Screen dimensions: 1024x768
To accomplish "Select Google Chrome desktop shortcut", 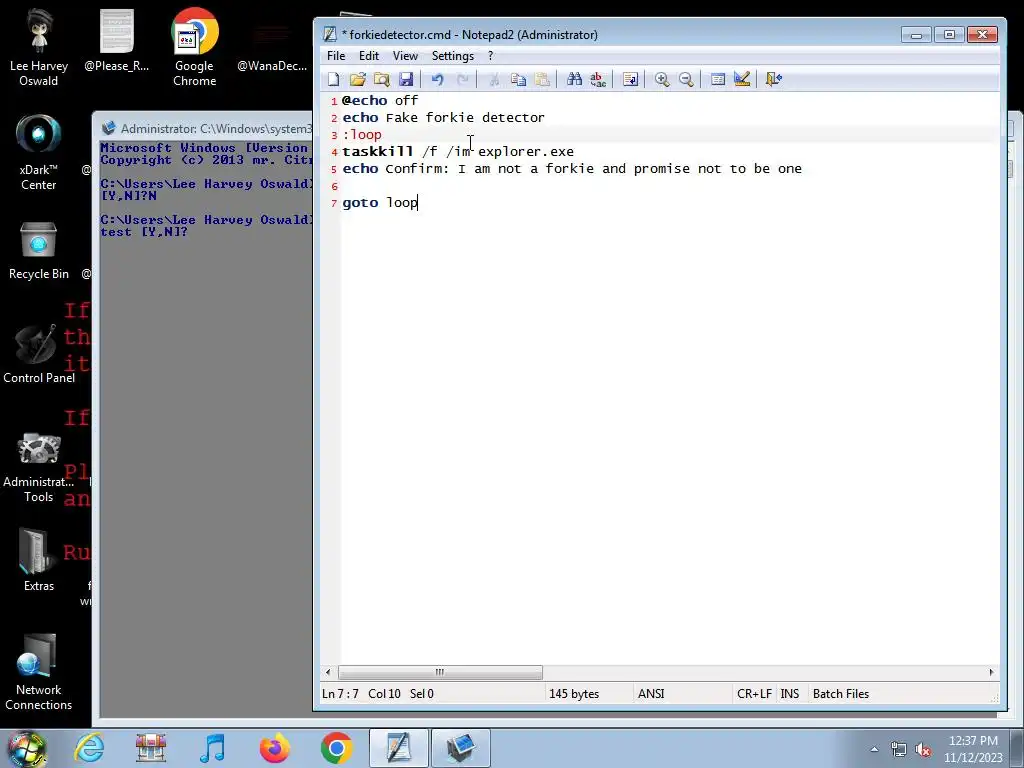I will pos(194,48).
